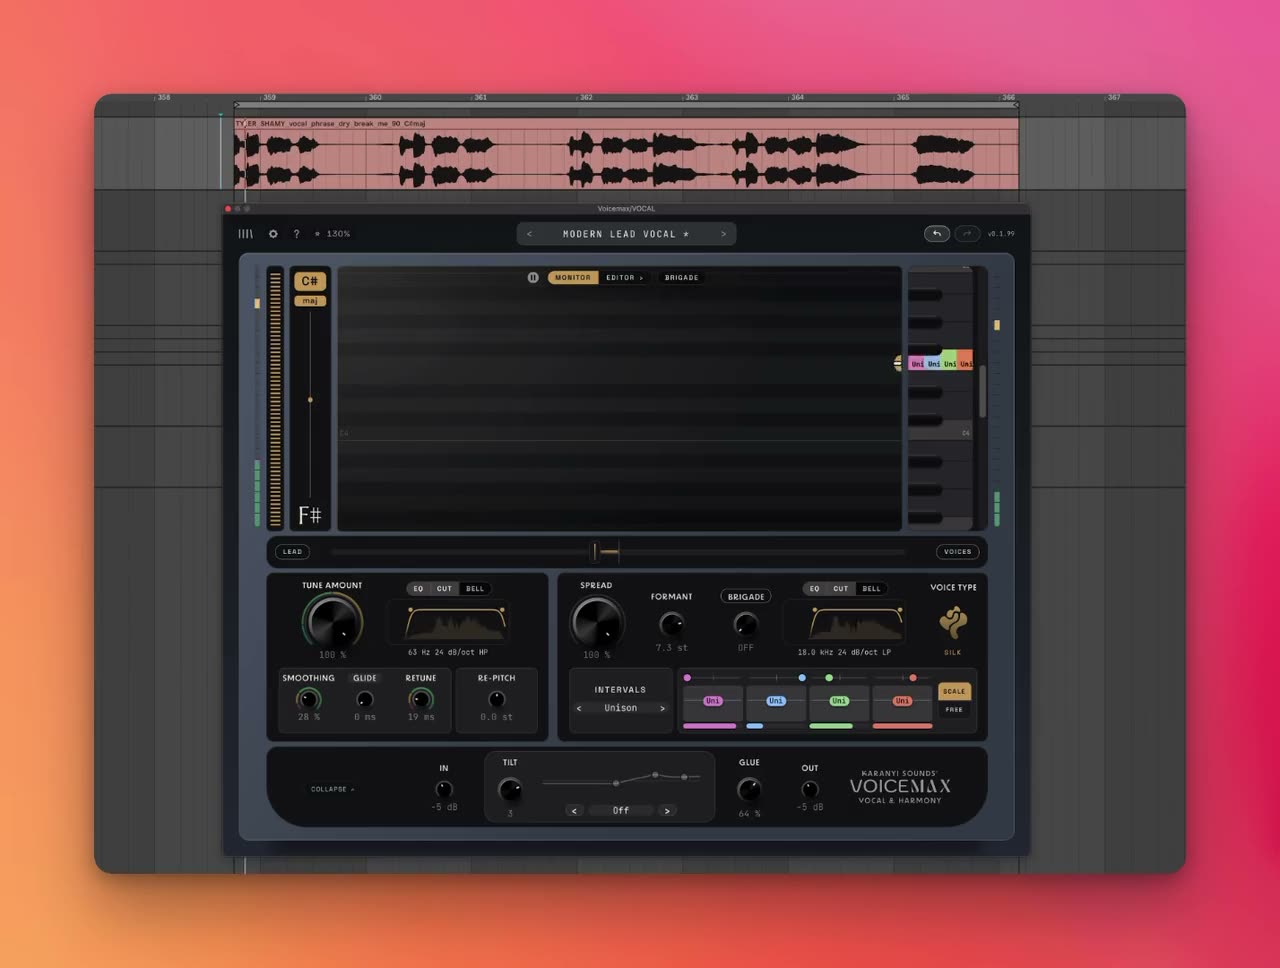Open the help question mark icon
Screen dimensions: 1280x968
click(x=296, y=234)
